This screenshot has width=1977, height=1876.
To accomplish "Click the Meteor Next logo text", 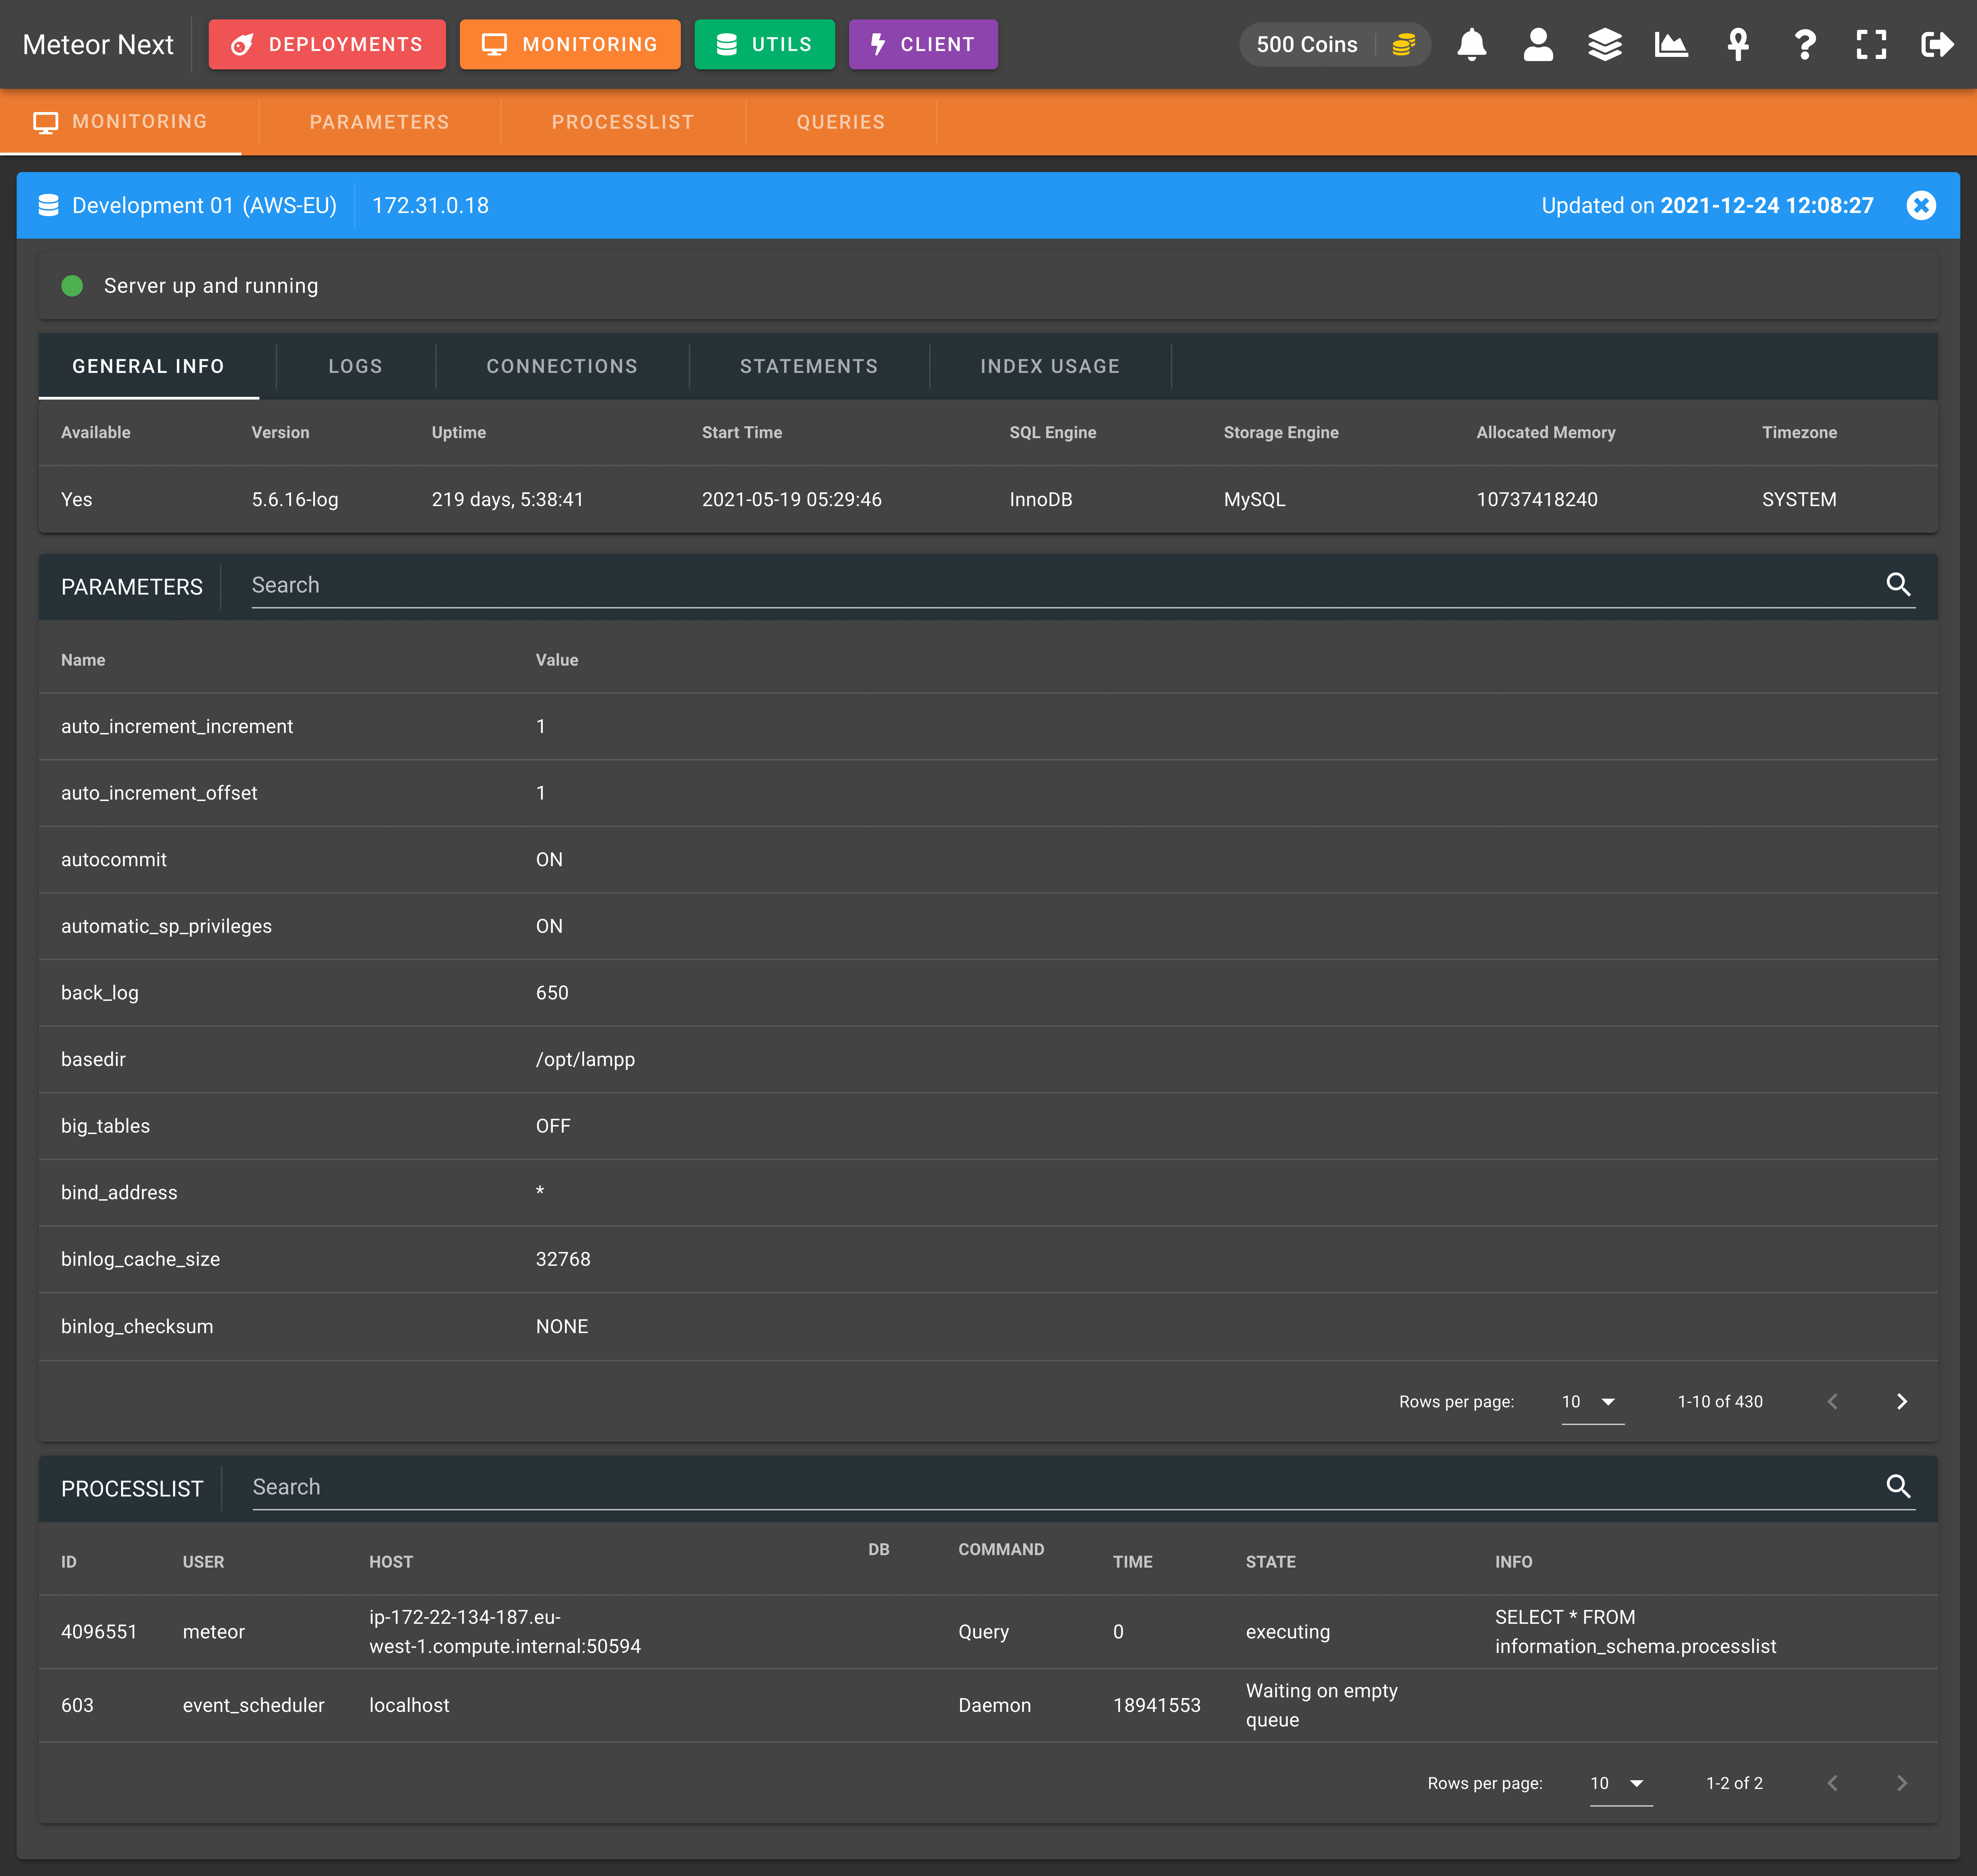I will [98, 45].
